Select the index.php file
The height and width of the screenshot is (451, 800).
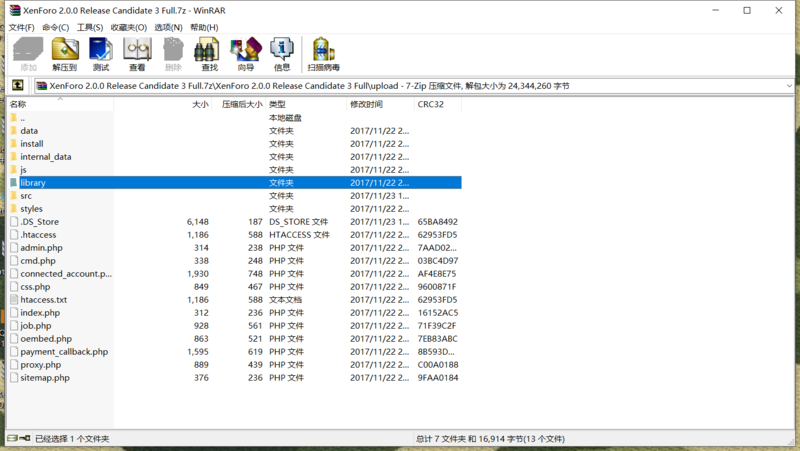pyautogui.click(x=40, y=313)
